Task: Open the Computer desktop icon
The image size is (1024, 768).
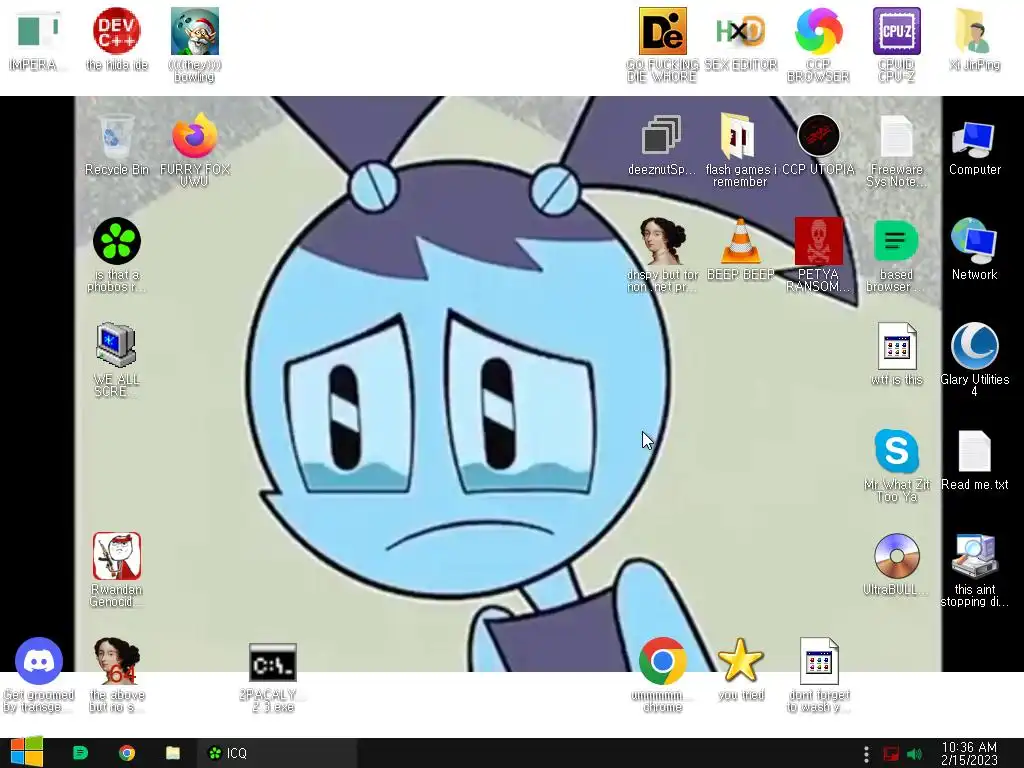Action: pos(974,139)
